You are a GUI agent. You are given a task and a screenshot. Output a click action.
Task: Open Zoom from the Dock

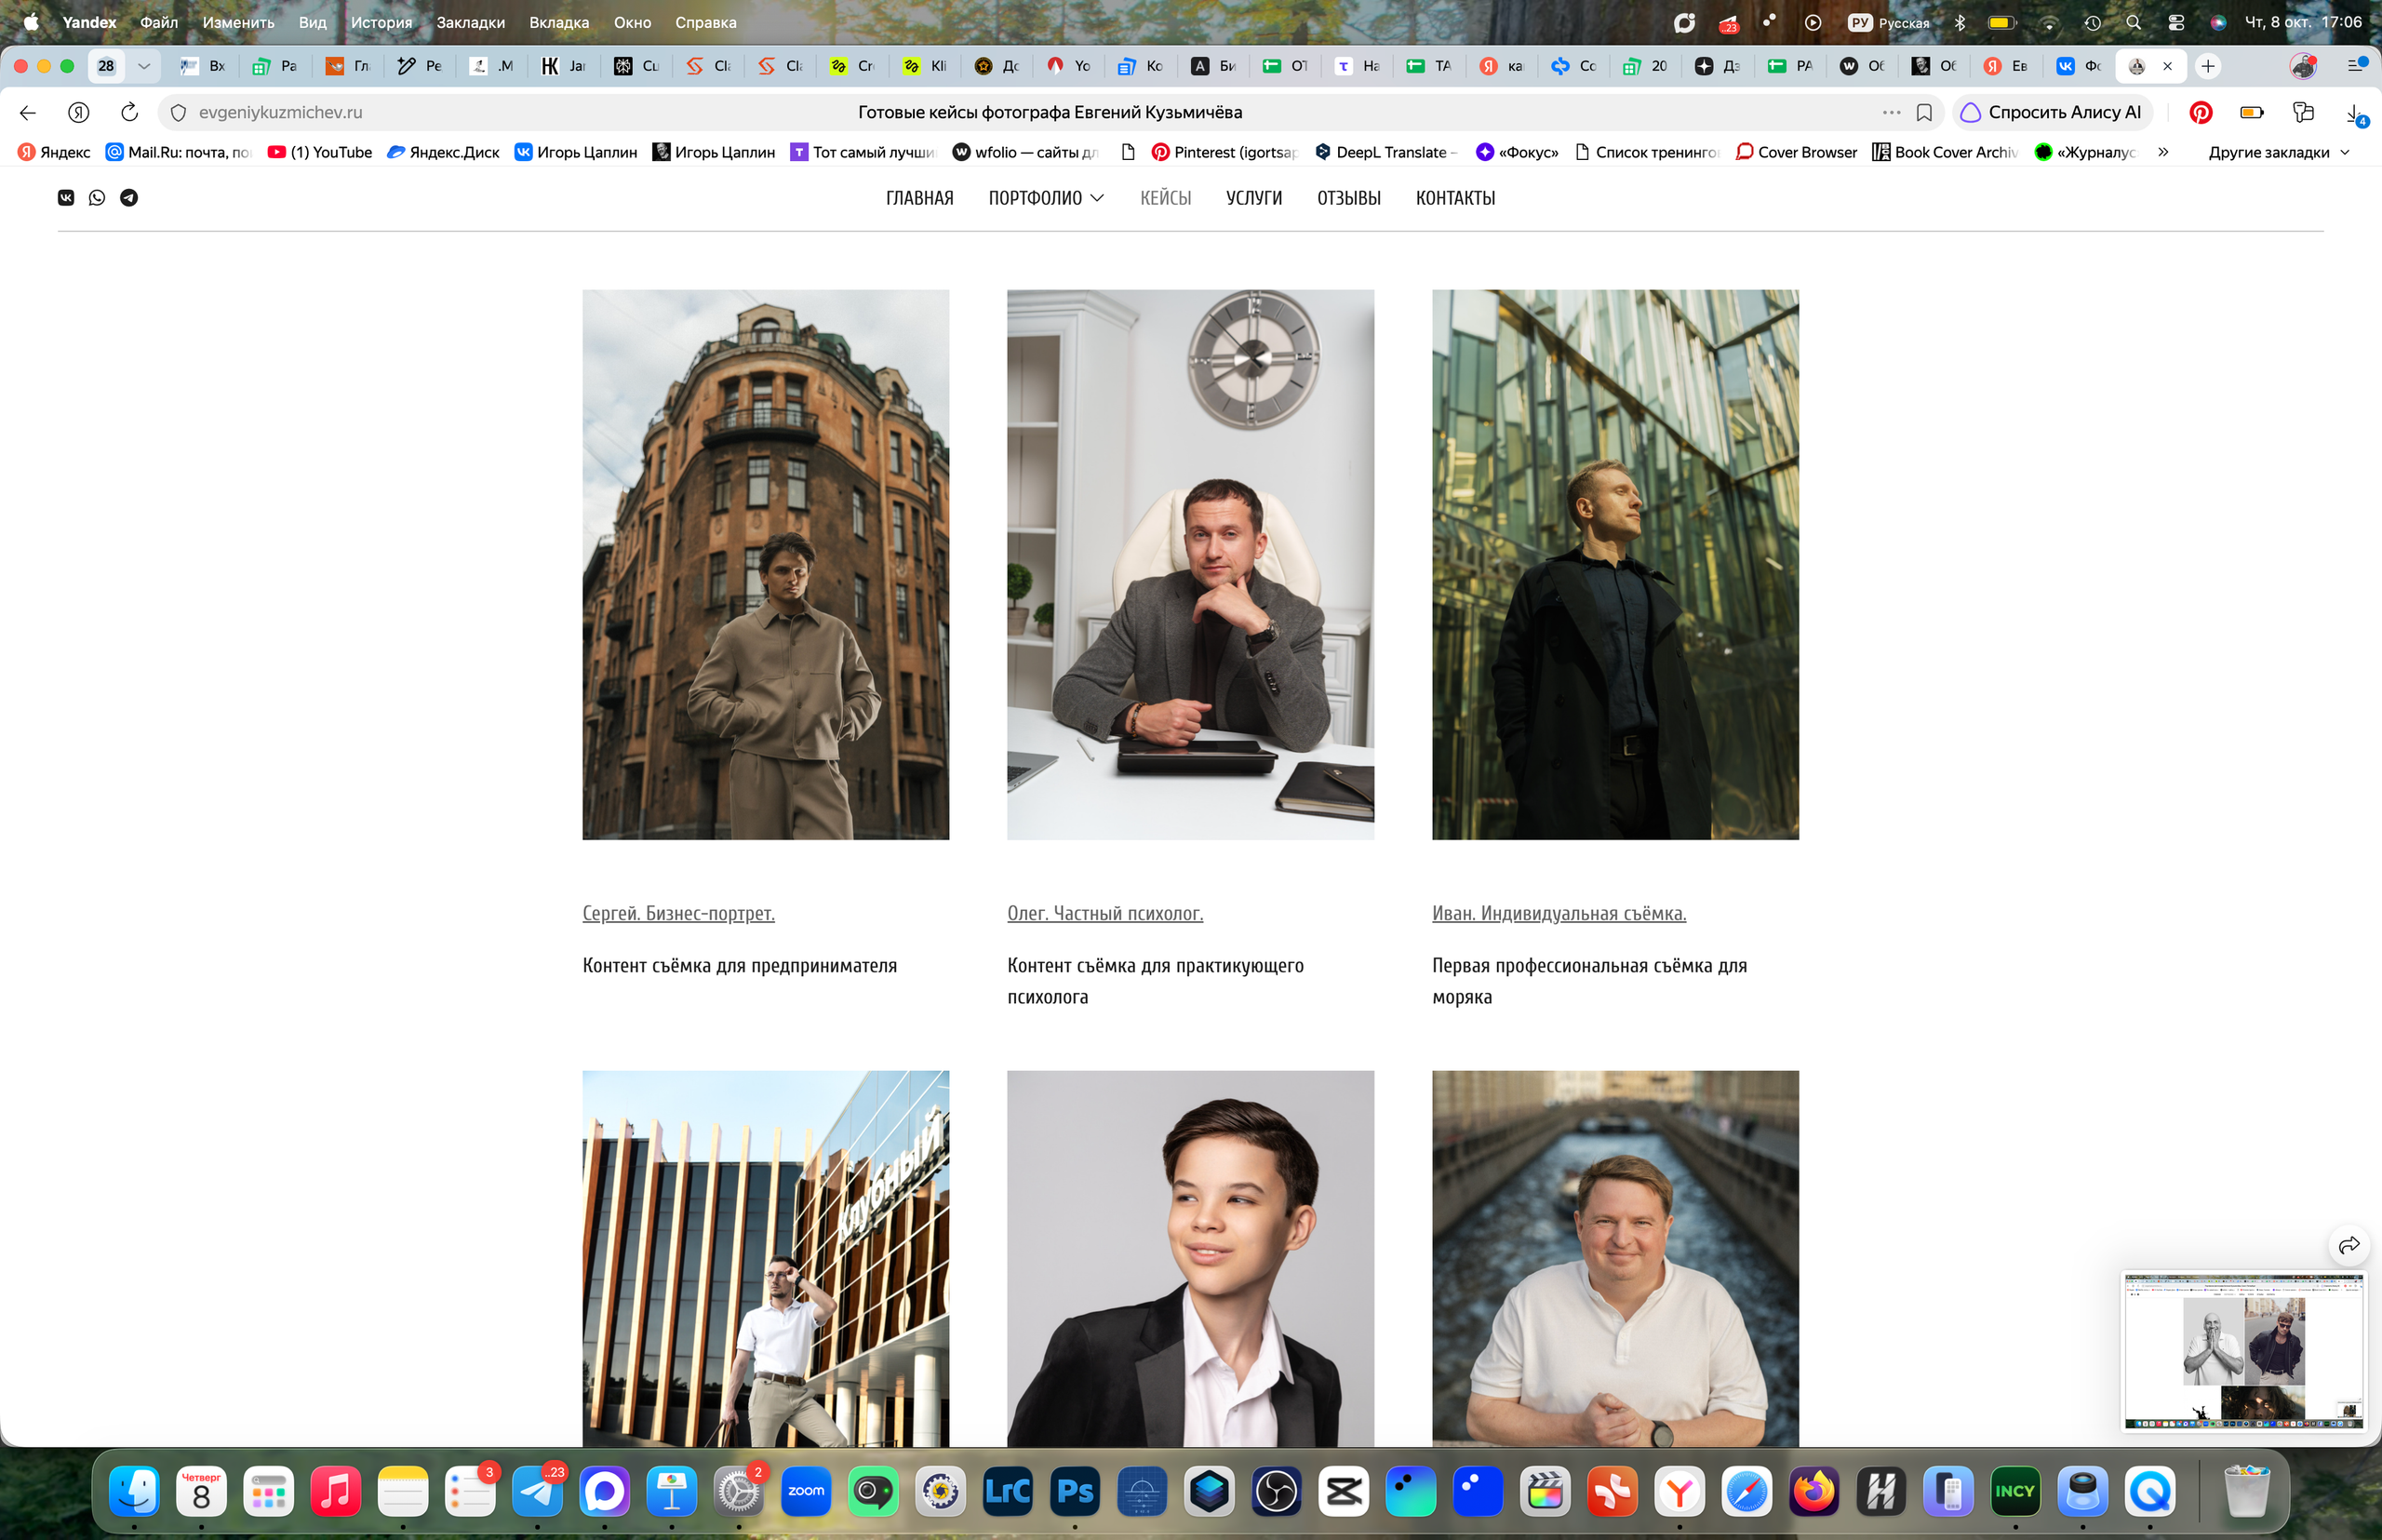806,1491
